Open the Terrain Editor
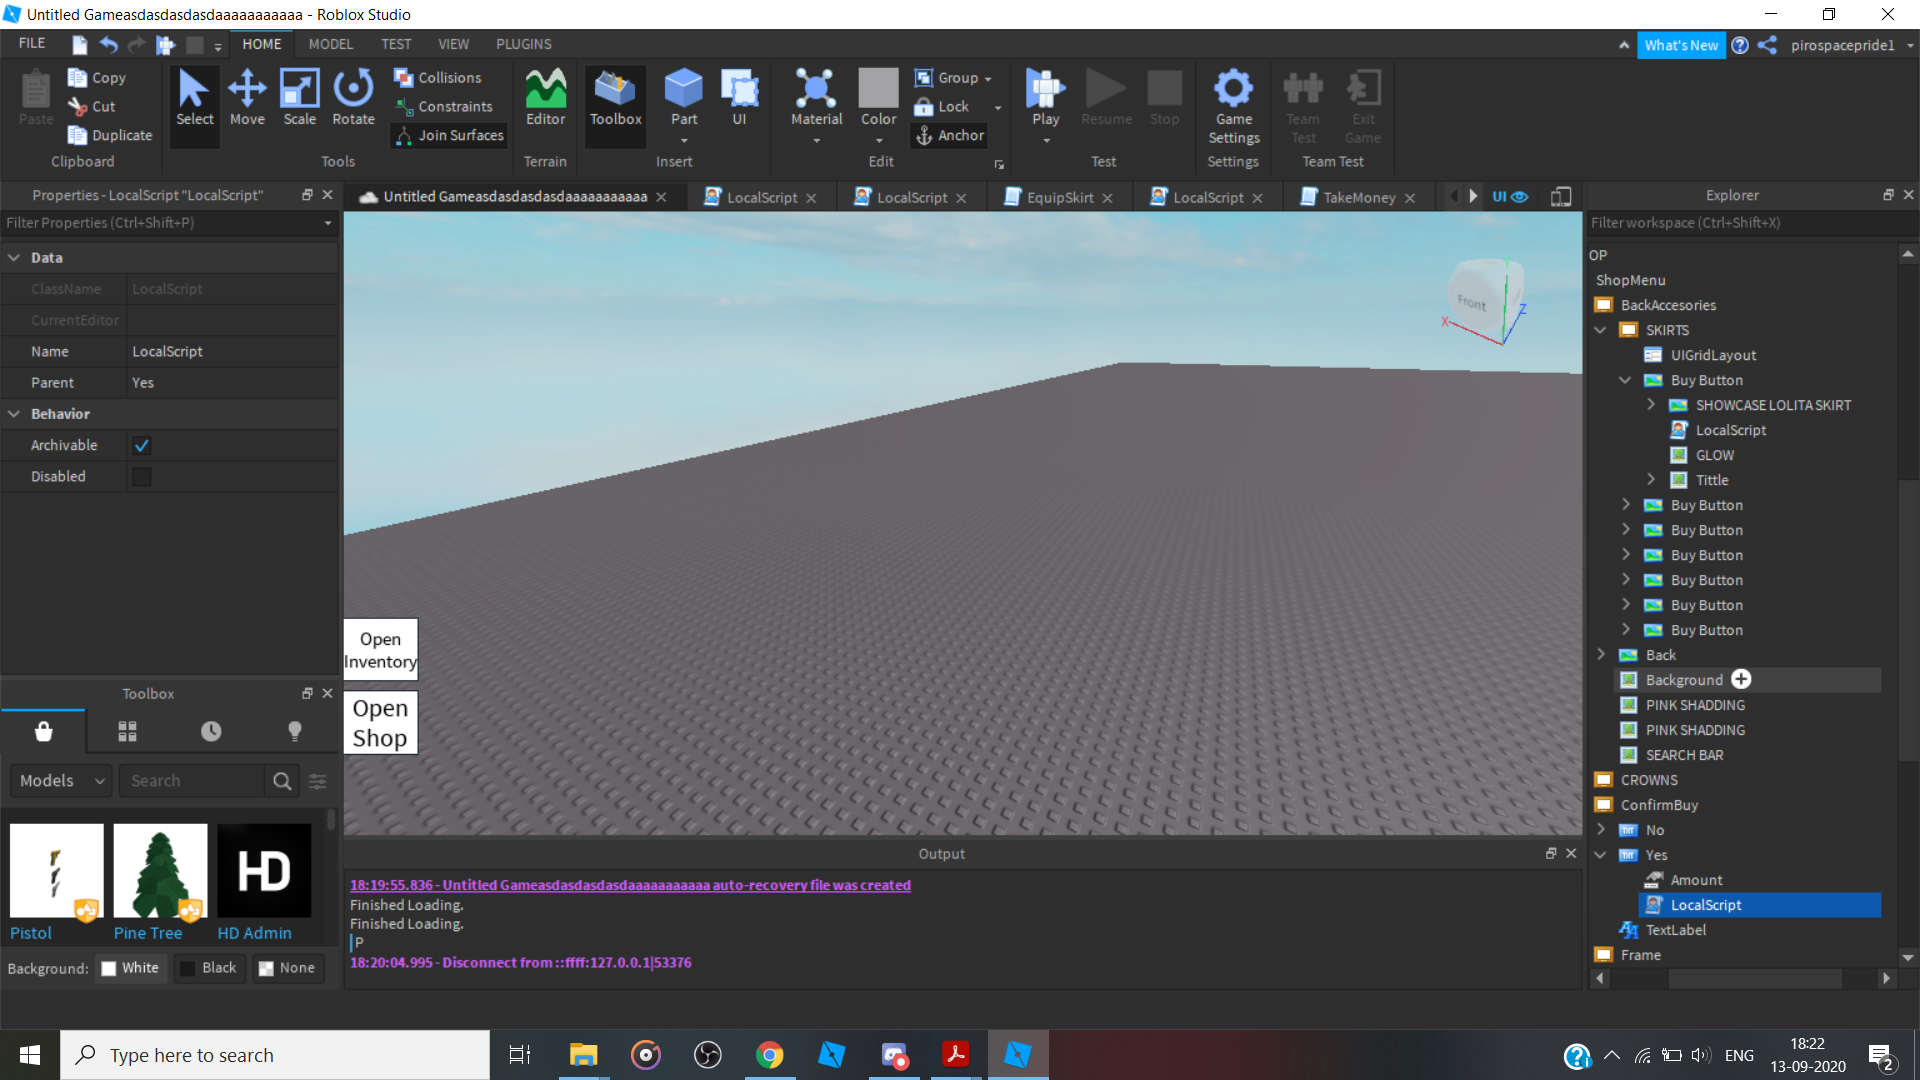Image resolution: width=1920 pixels, height=1080 pixels. click(545, 98)
